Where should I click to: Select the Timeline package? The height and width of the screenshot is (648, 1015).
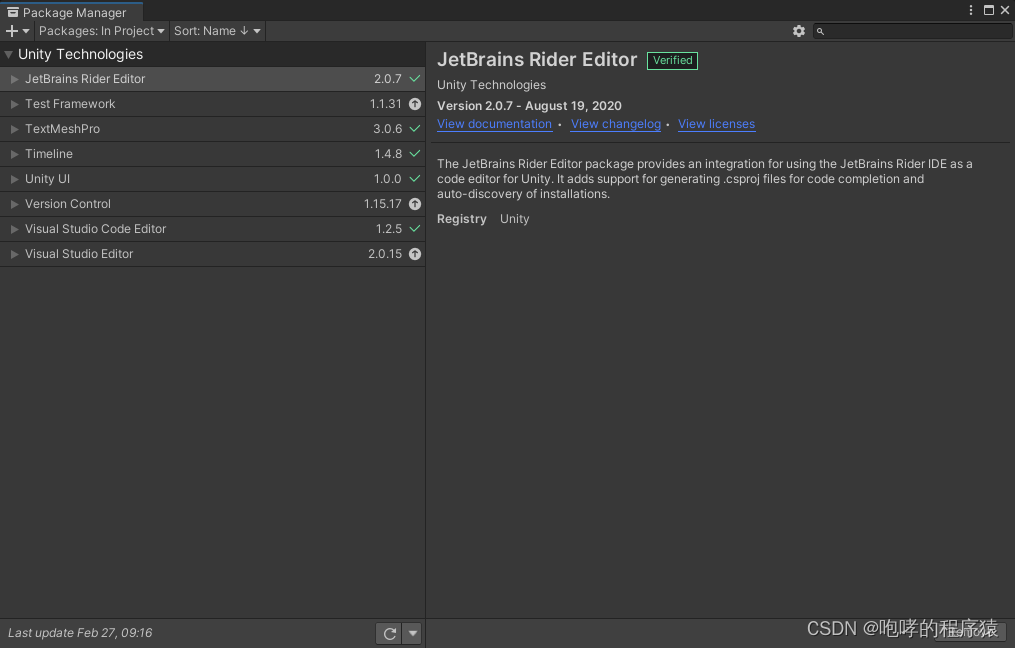(x=212, y=154)
